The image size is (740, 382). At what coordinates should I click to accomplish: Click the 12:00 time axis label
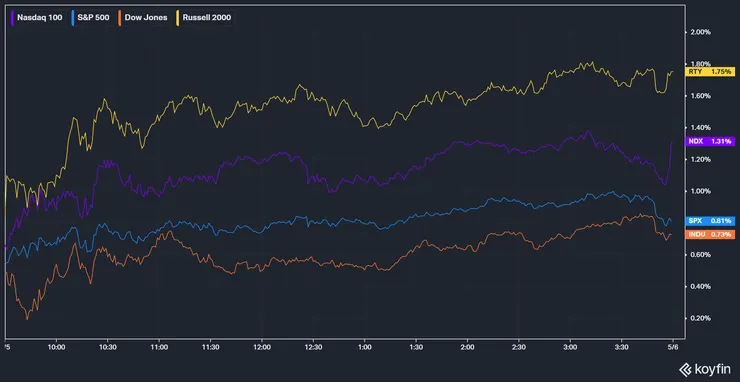[262, 347]
